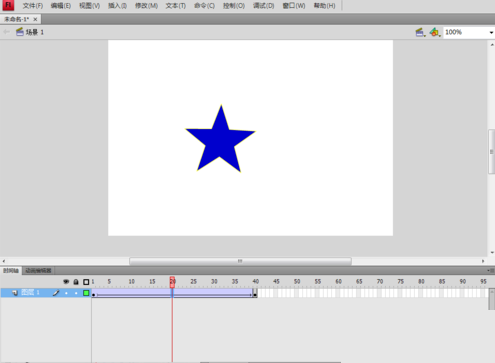Open the 视图(V) menu

89,6
